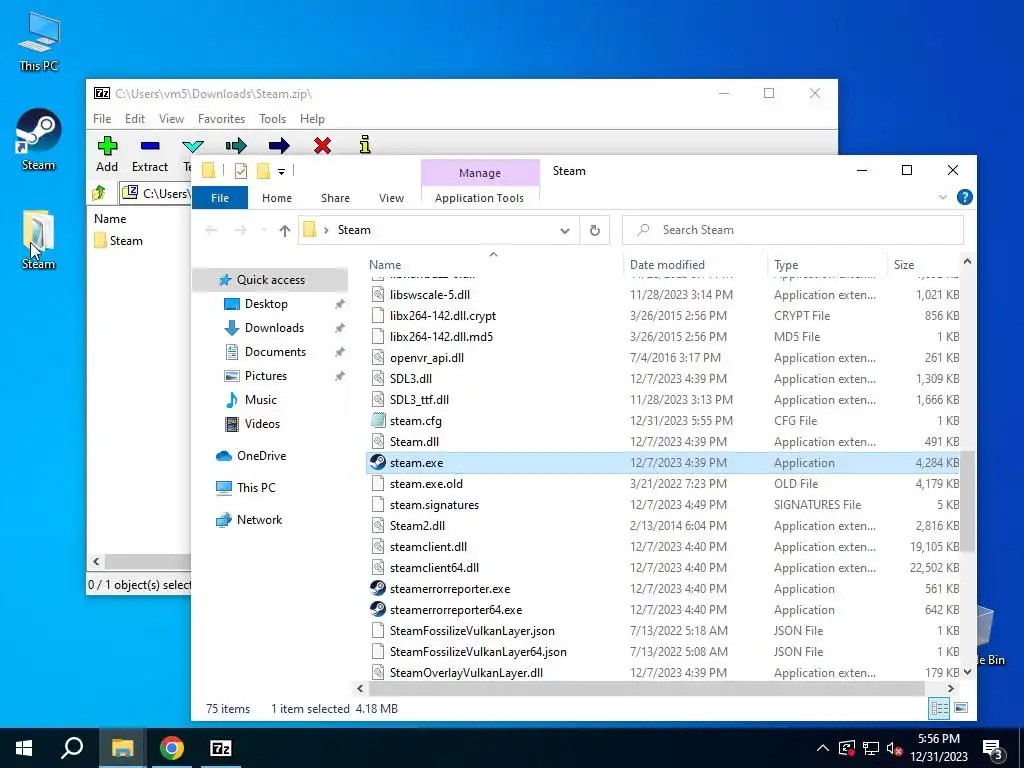Switch to the View ribbon tab
Screen dimensions: 1024x768
click(391, 198)
